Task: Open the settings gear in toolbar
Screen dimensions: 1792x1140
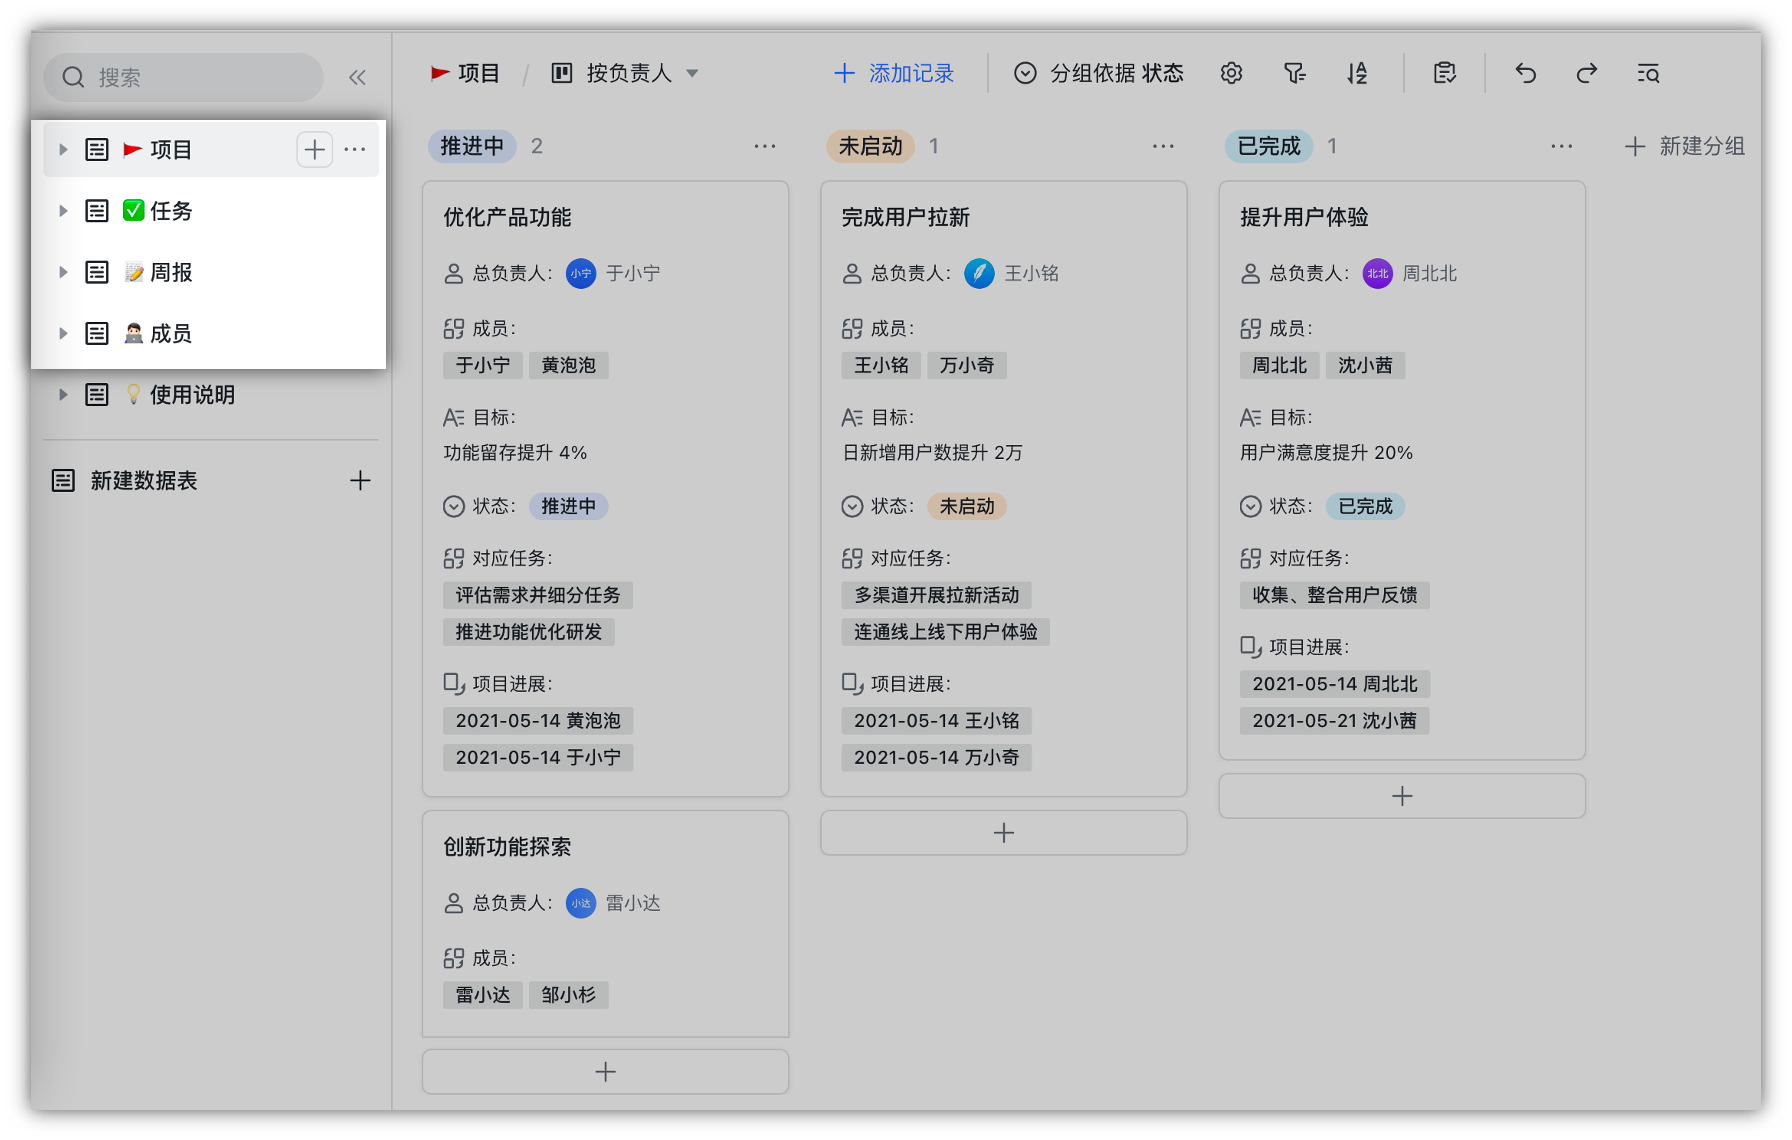Action: point(1231,73)
